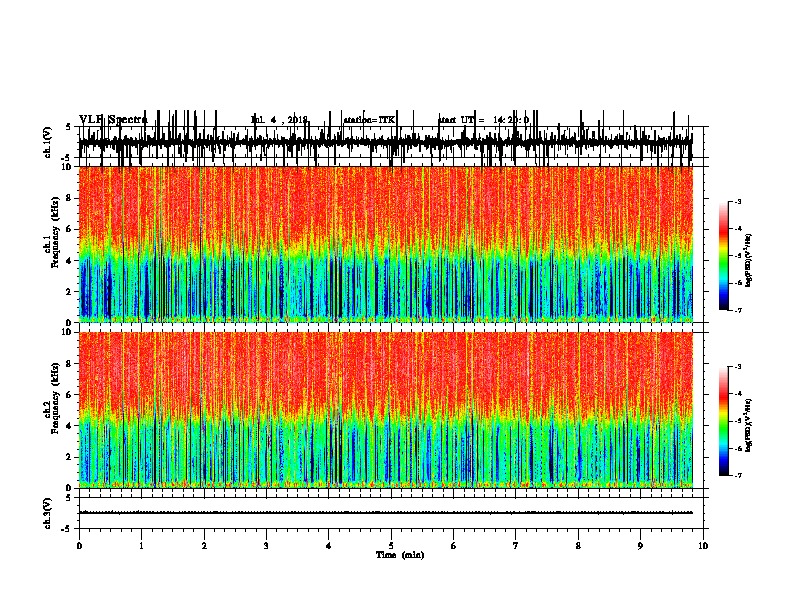Click the time axis end label "10"
This screenshot has width=792, height=612.
(703, 546)
